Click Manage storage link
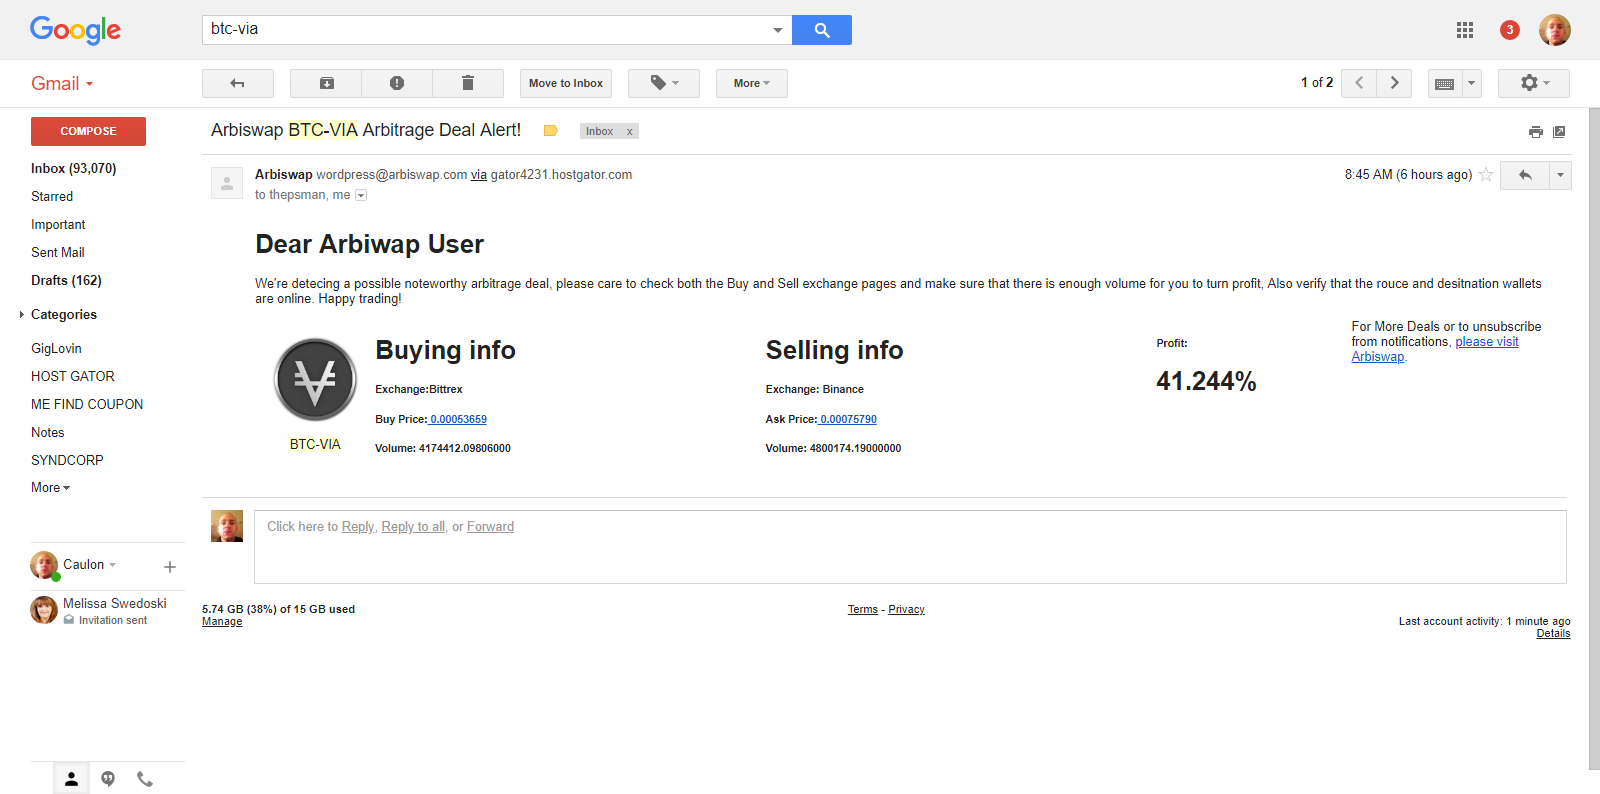Screen dimensions: 1600x794 point(222,622)
